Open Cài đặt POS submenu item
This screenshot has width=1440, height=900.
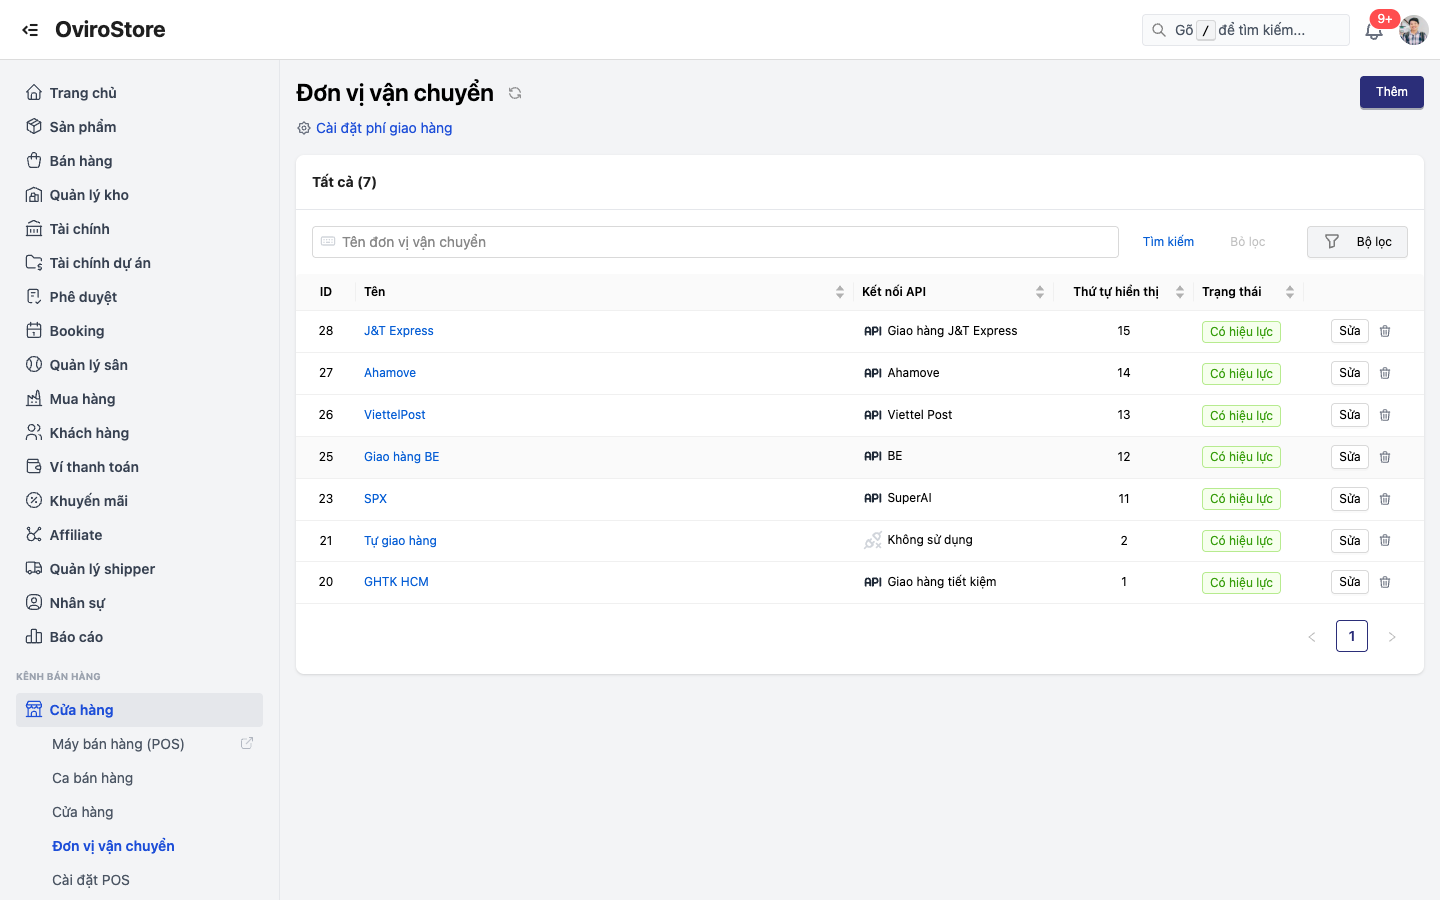pyautogui.click(x=91, y=880)
